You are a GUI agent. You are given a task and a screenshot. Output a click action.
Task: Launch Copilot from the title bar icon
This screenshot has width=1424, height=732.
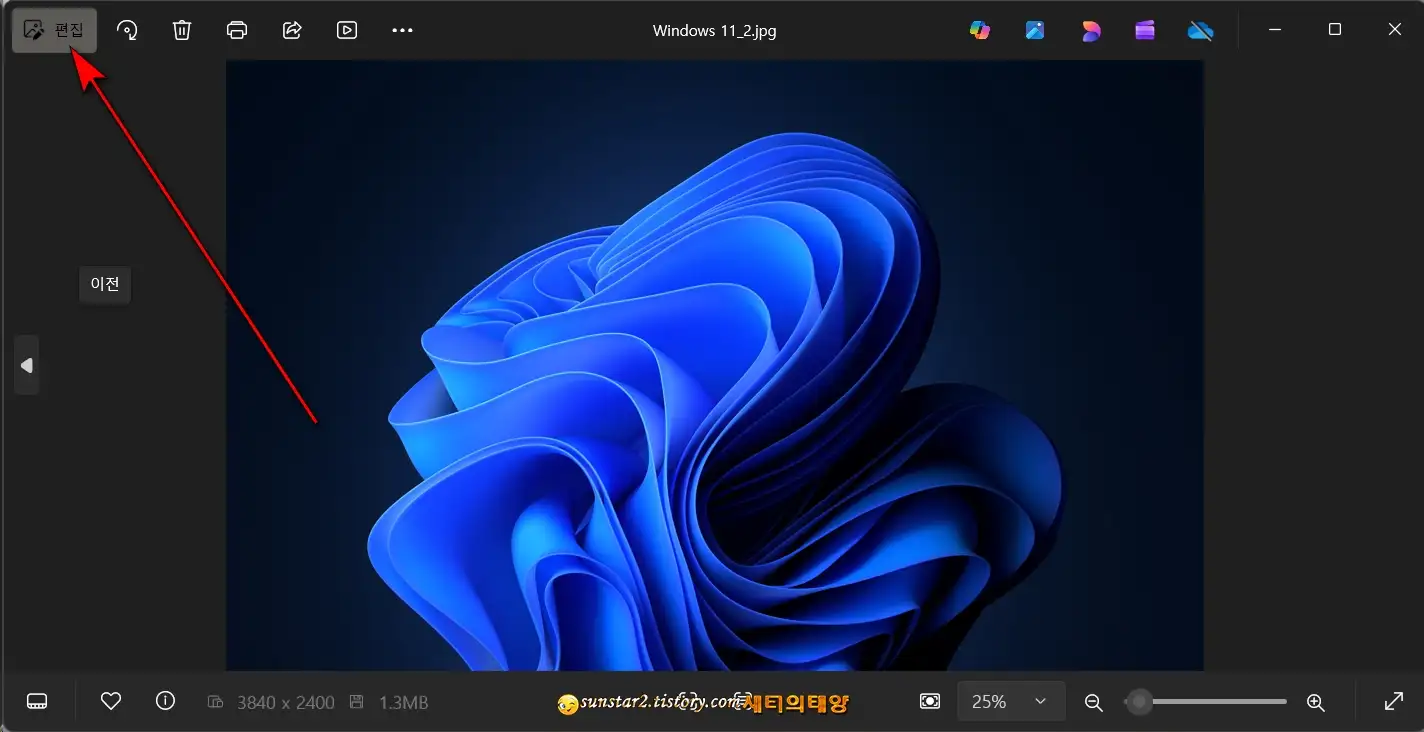[x=980, y=30]
